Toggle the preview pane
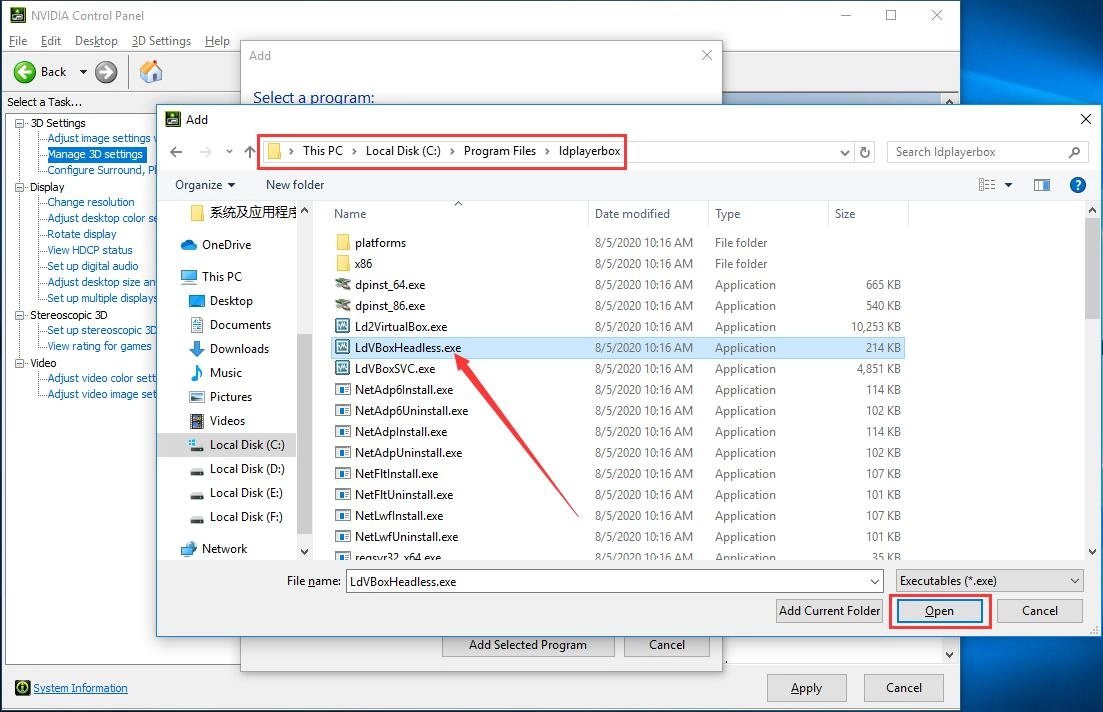Image resolution: width=1103 pixels, height=712 pixels. pyautogui.click(x=1042, y=184)
